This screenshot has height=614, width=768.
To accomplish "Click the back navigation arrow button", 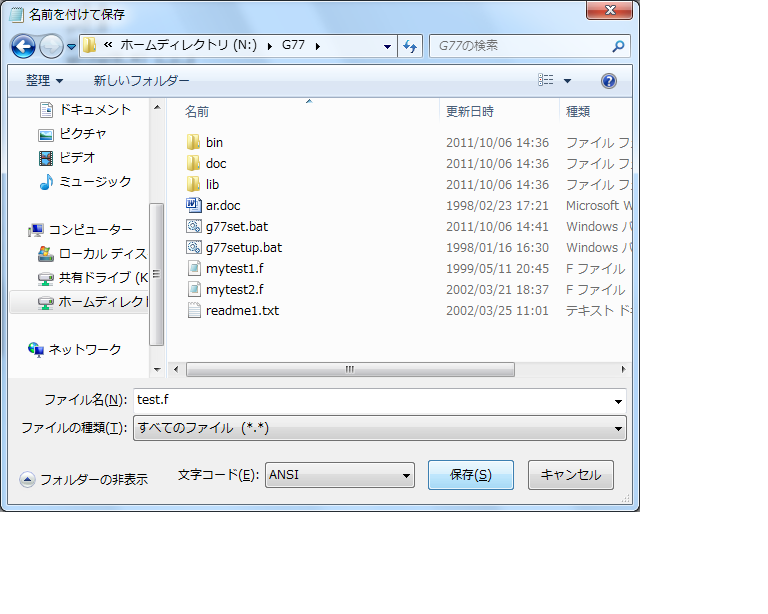I will 24,46.
